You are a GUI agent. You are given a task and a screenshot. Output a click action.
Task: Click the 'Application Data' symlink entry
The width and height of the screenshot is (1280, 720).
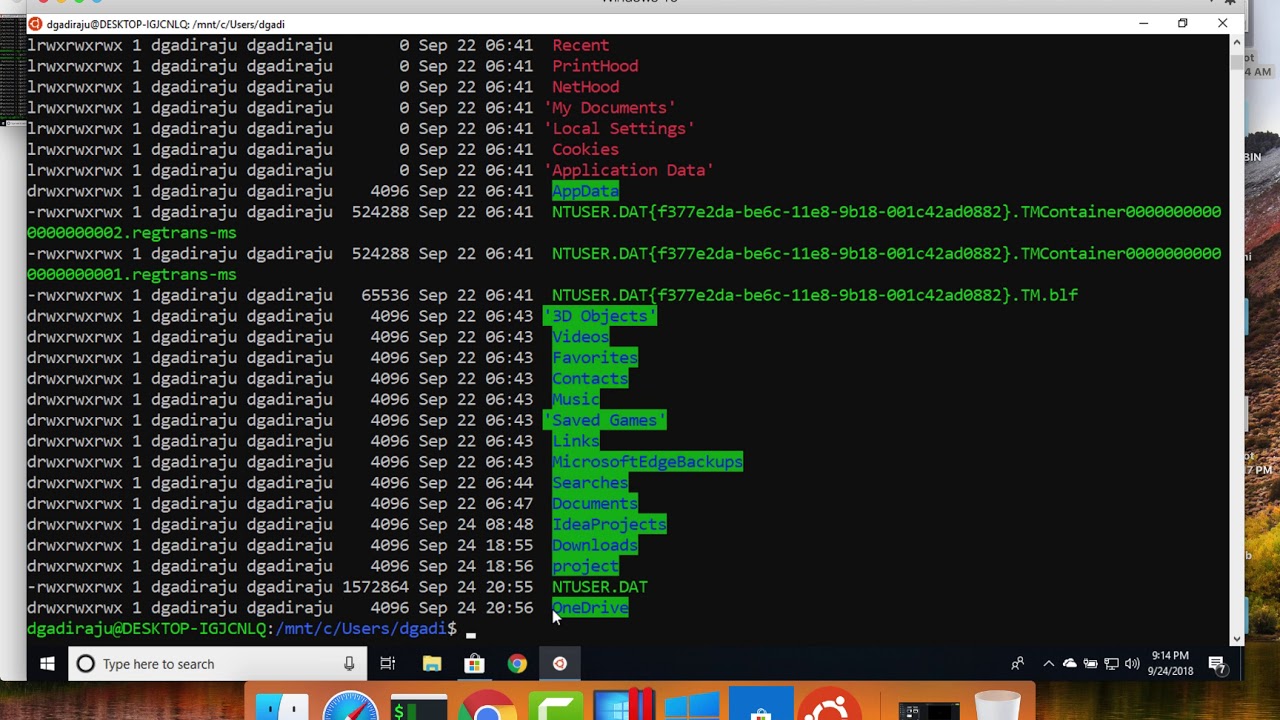tap(628, 170)
